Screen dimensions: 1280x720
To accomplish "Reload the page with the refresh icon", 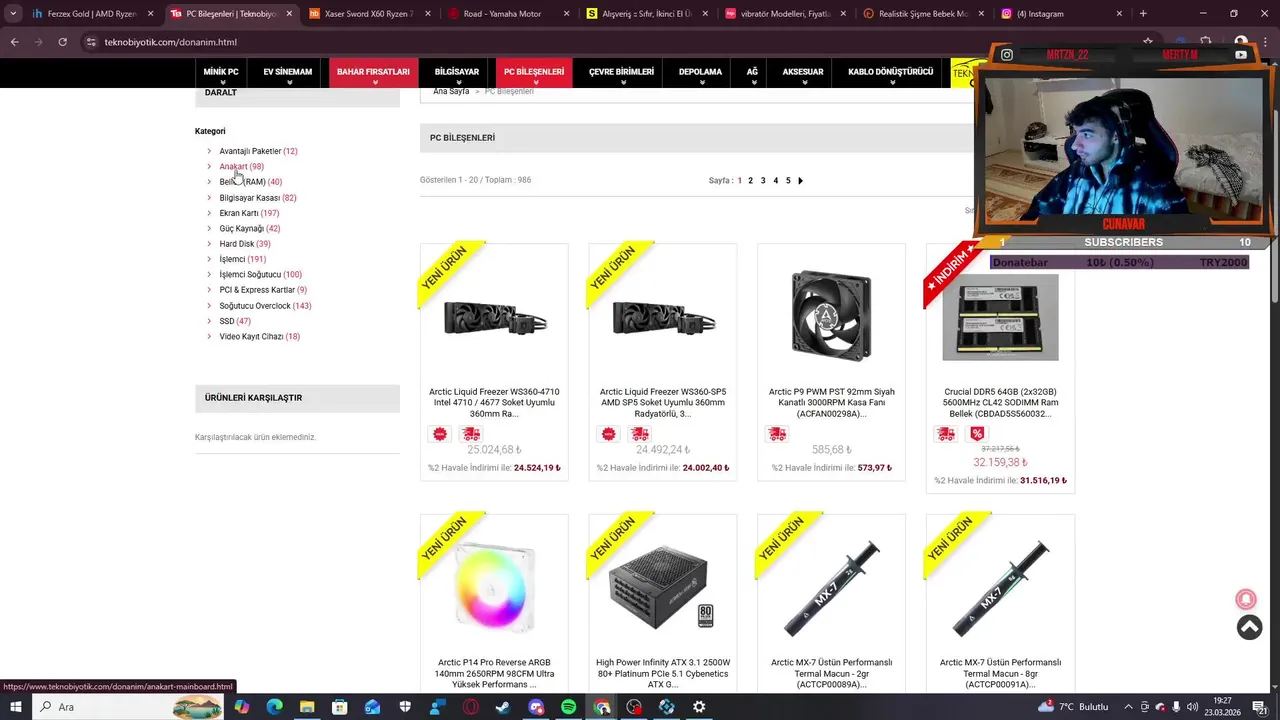I will tap(62, 42).
